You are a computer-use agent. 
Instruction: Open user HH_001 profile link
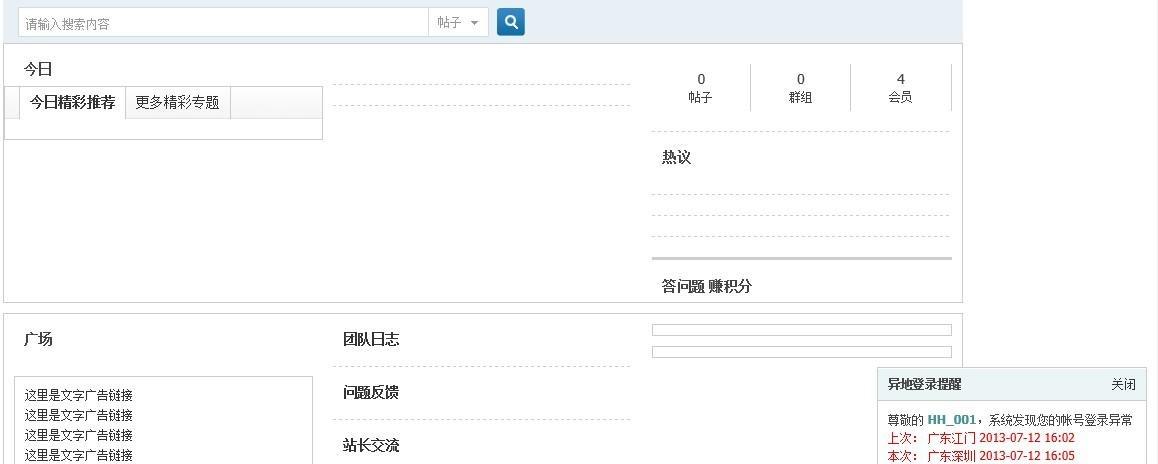point(952,420)
